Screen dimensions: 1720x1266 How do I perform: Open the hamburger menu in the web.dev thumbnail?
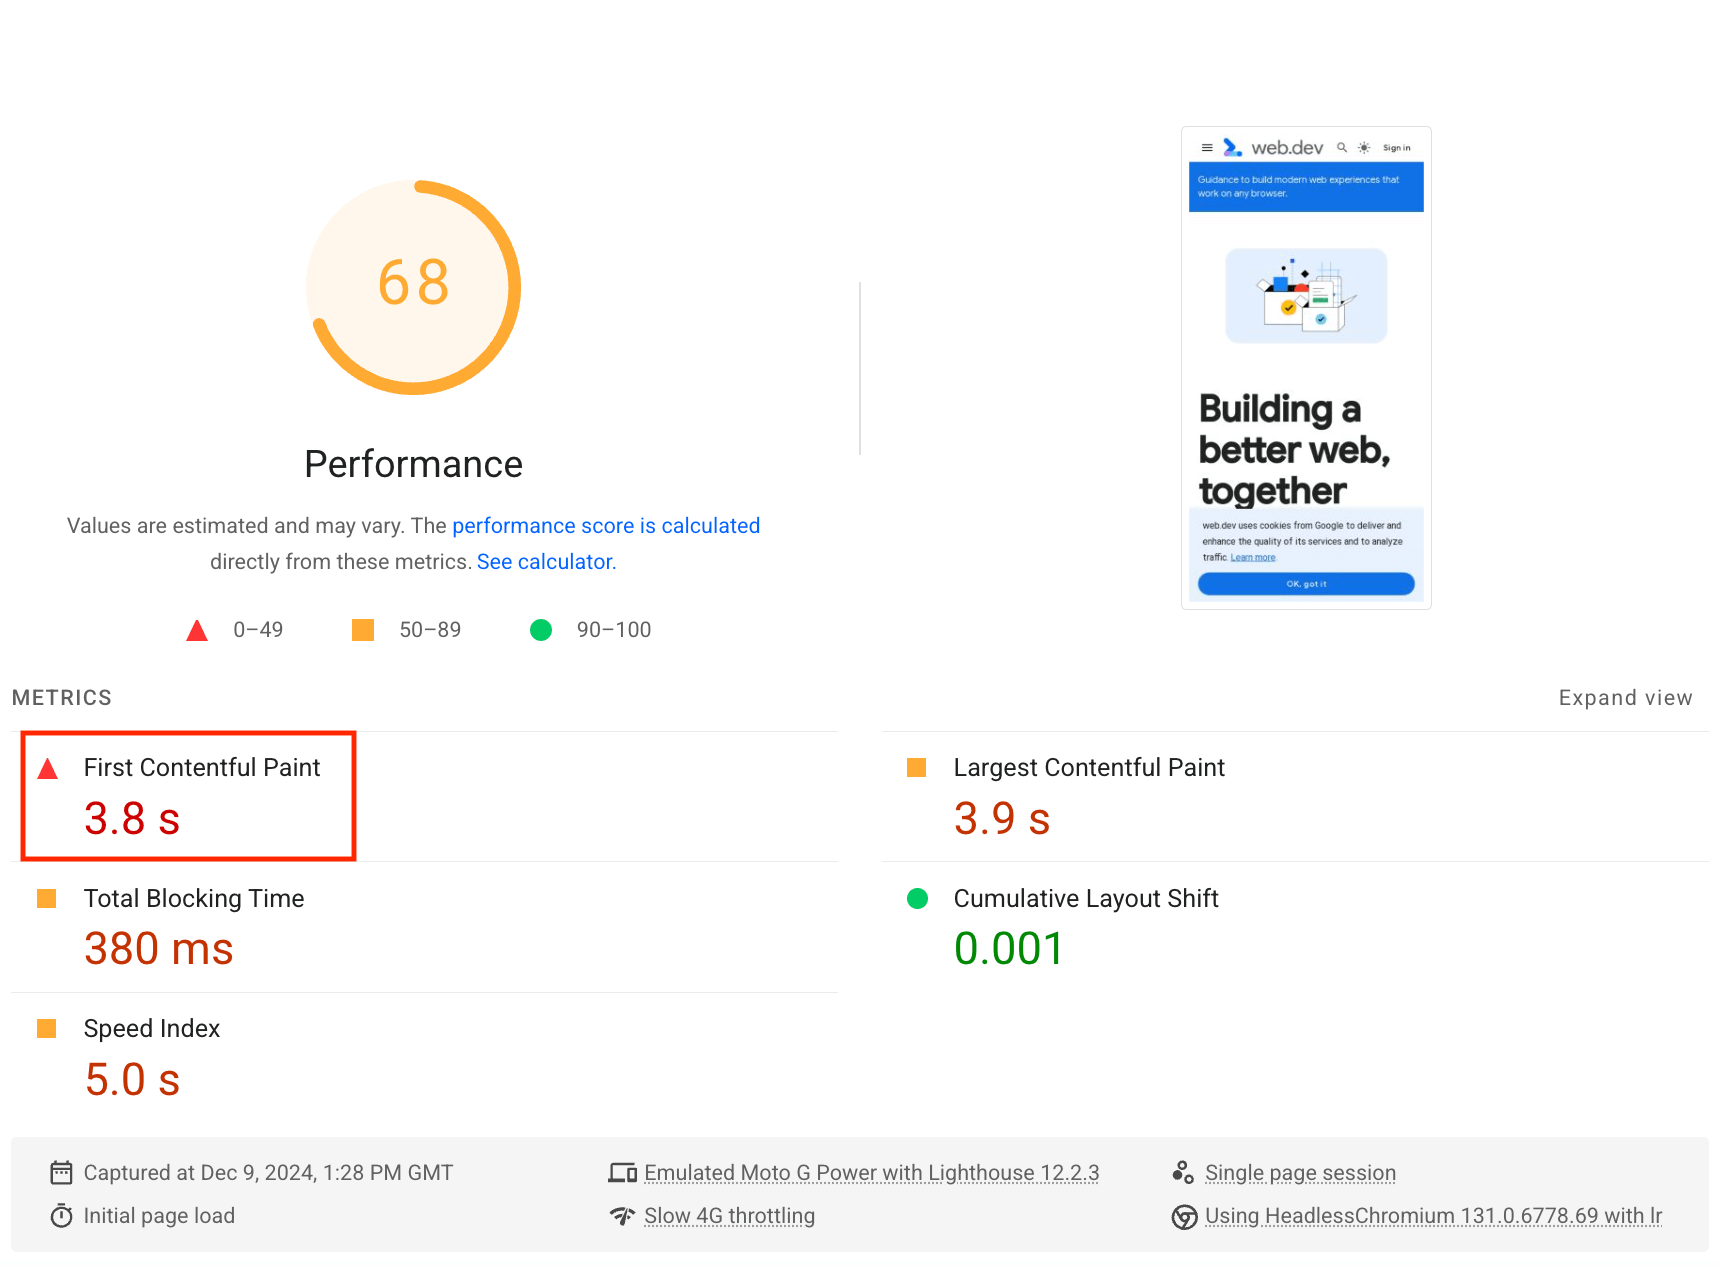coord(1207,148)
